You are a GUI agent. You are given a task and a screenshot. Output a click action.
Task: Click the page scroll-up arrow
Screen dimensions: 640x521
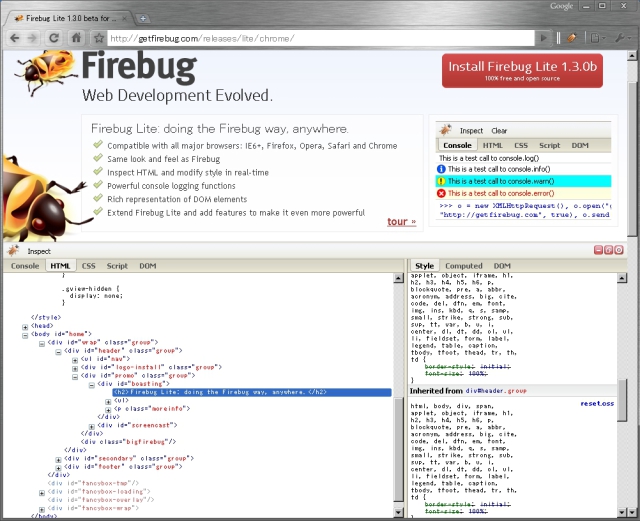pyautogui.click(x=632, y=55)
